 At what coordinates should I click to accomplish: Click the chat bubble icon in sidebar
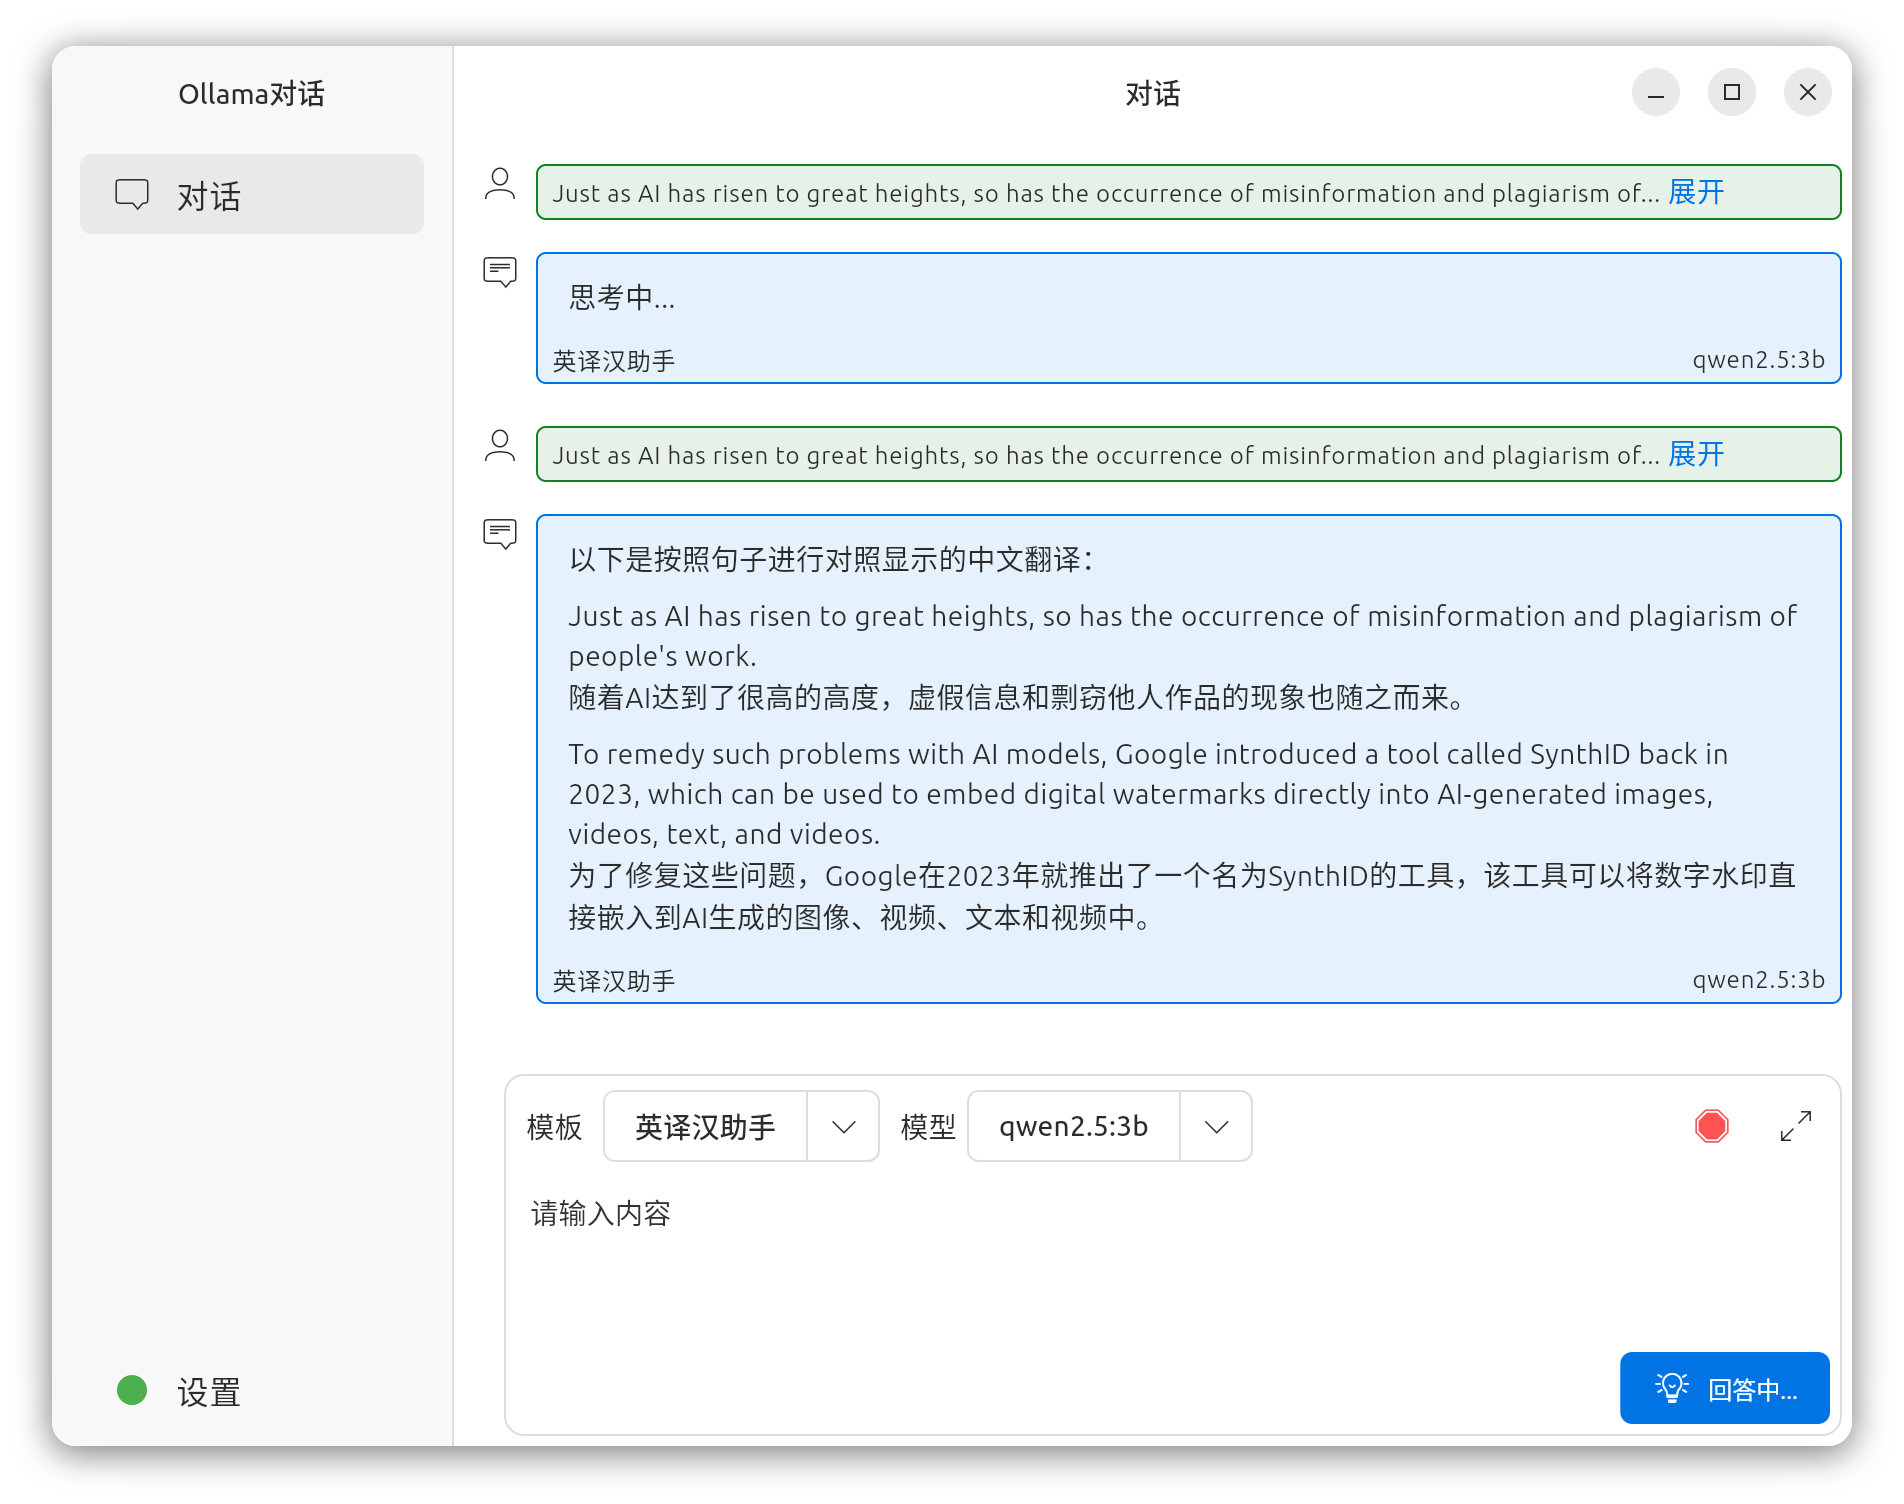point(132,194)
